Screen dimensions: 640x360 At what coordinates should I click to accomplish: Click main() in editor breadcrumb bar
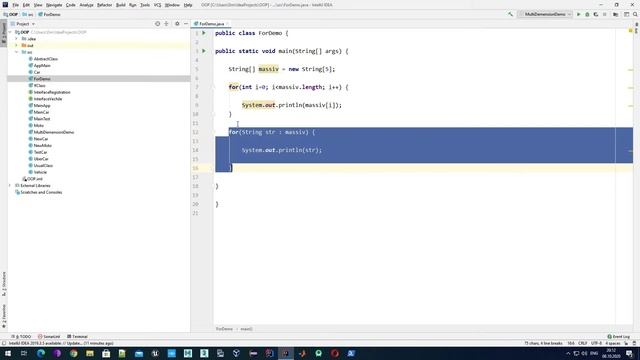click(246, 329)
